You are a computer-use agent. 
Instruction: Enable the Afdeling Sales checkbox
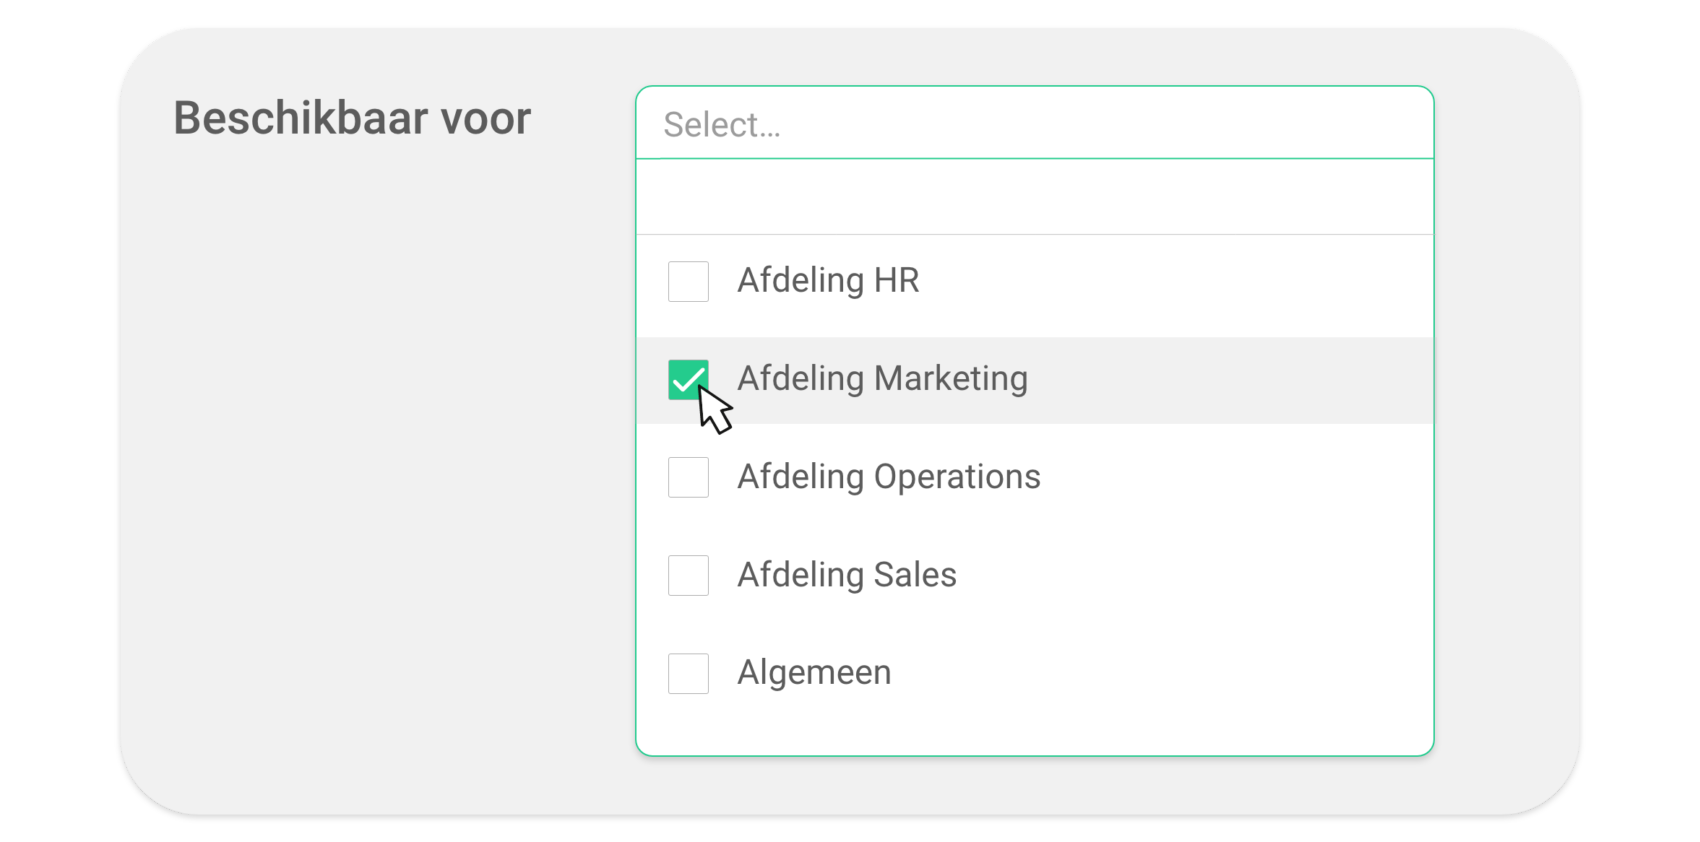point(688,575)
